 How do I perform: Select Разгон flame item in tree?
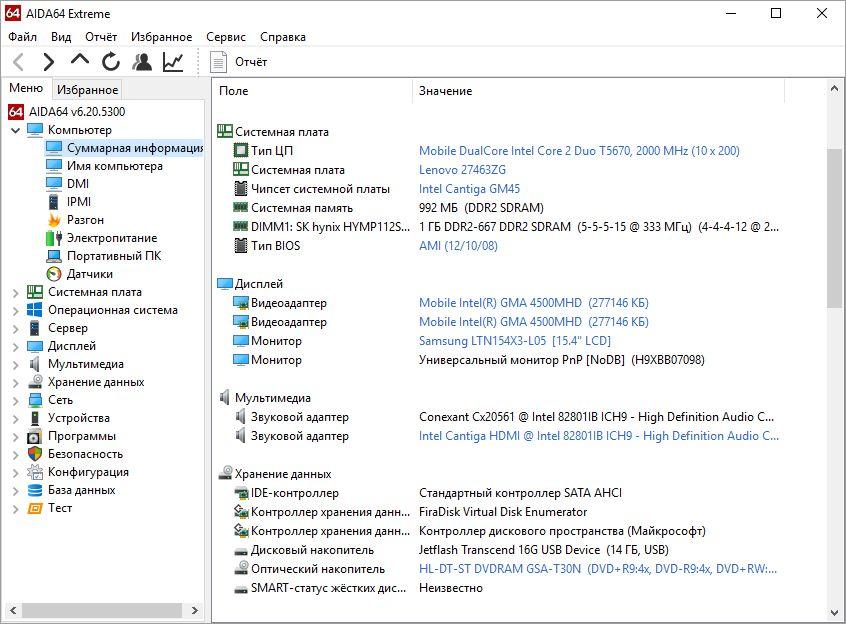click(x=84, y=220)
